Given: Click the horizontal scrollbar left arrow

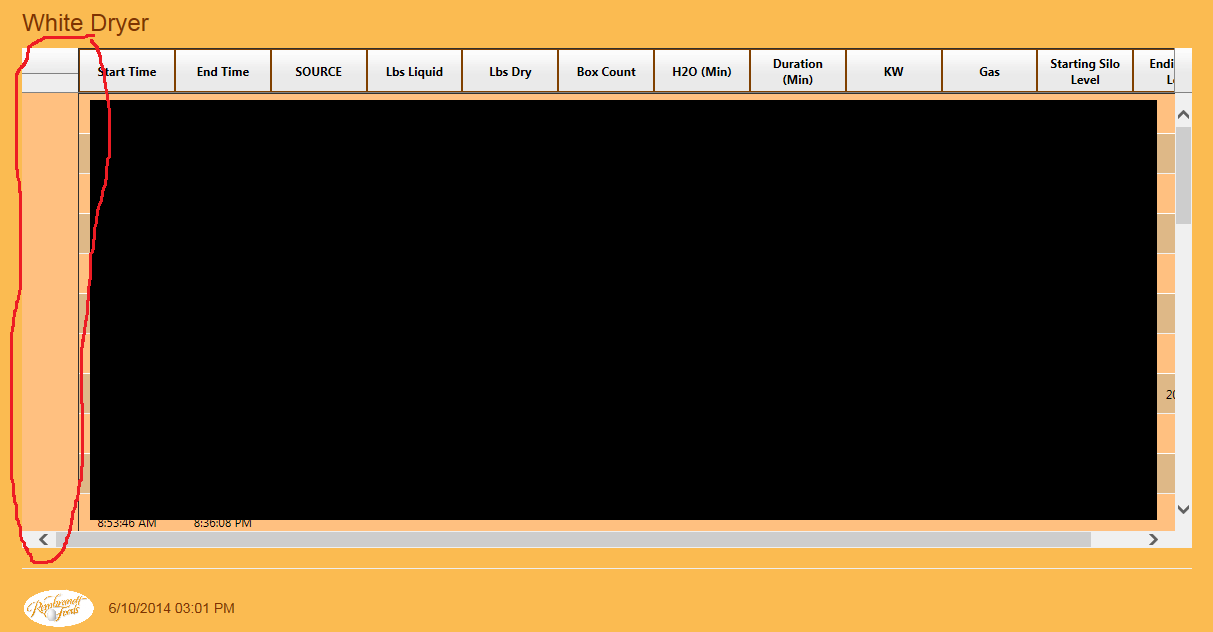Looking at the screenshot, I should click(x=43, y=539).
